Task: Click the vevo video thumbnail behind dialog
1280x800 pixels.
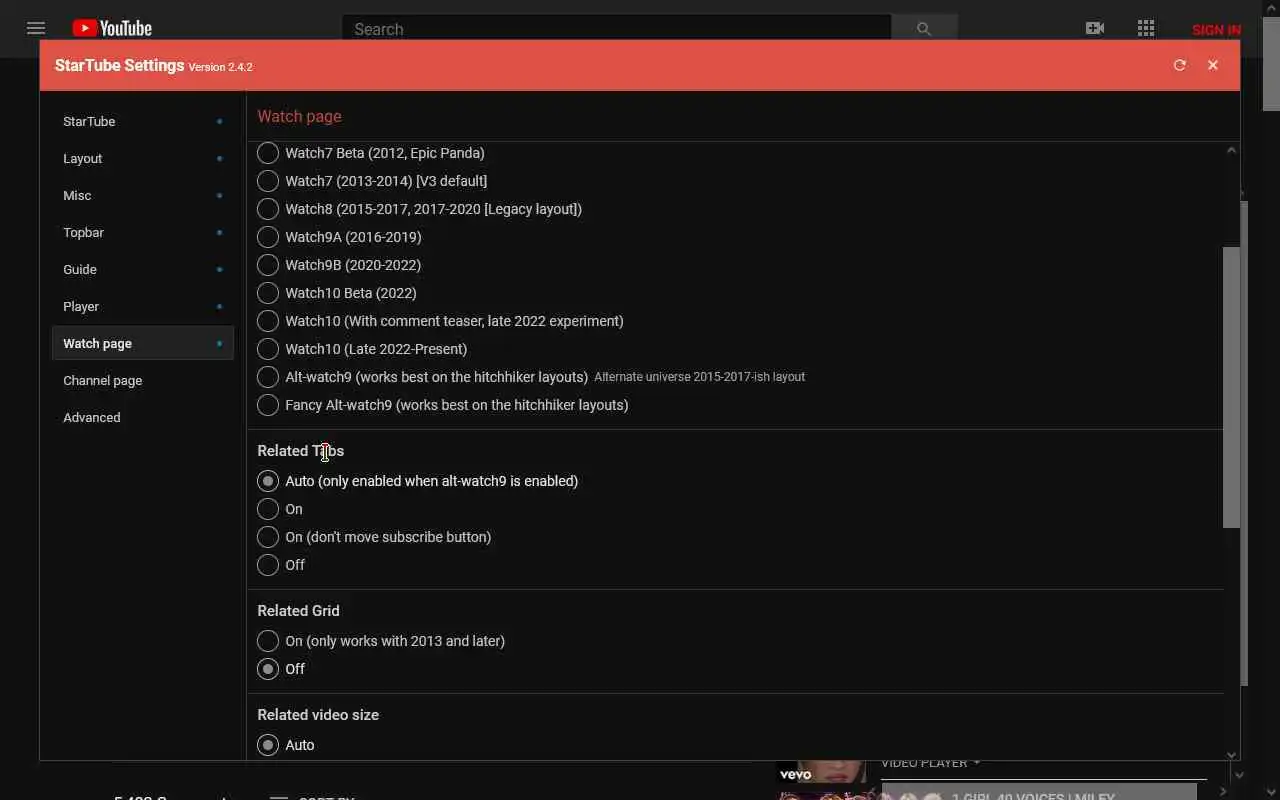Action: pyautogui.click(x=821, y=772)
